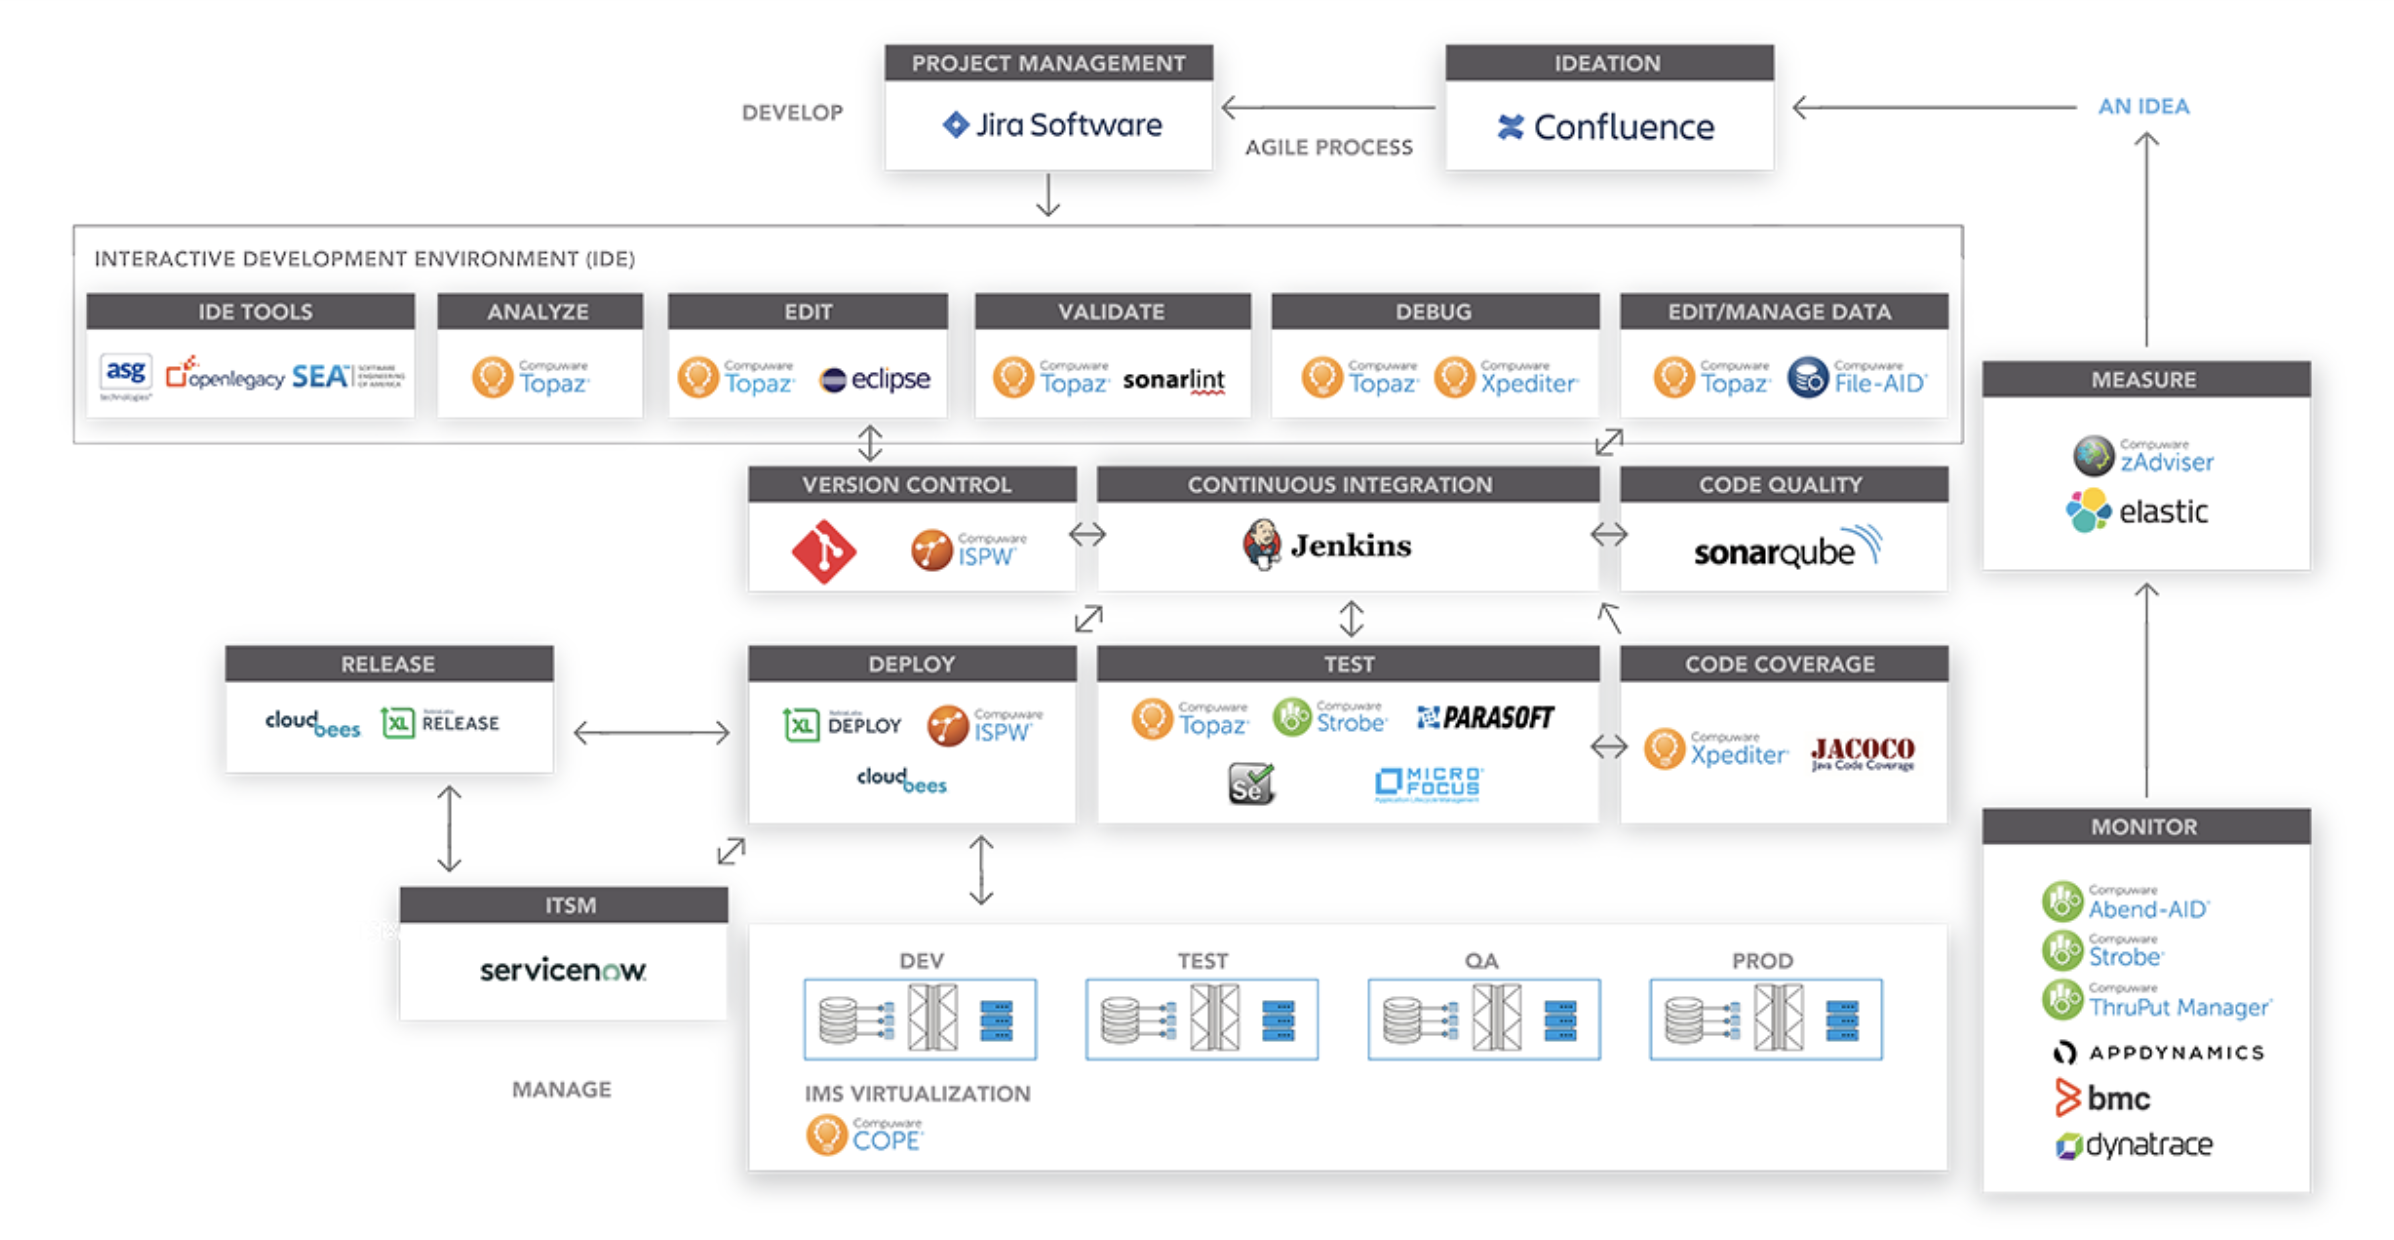The height and width of the screenshot is (1240, 2394).
Task: Click the red Git diamond icon
Action: (823, 551)
